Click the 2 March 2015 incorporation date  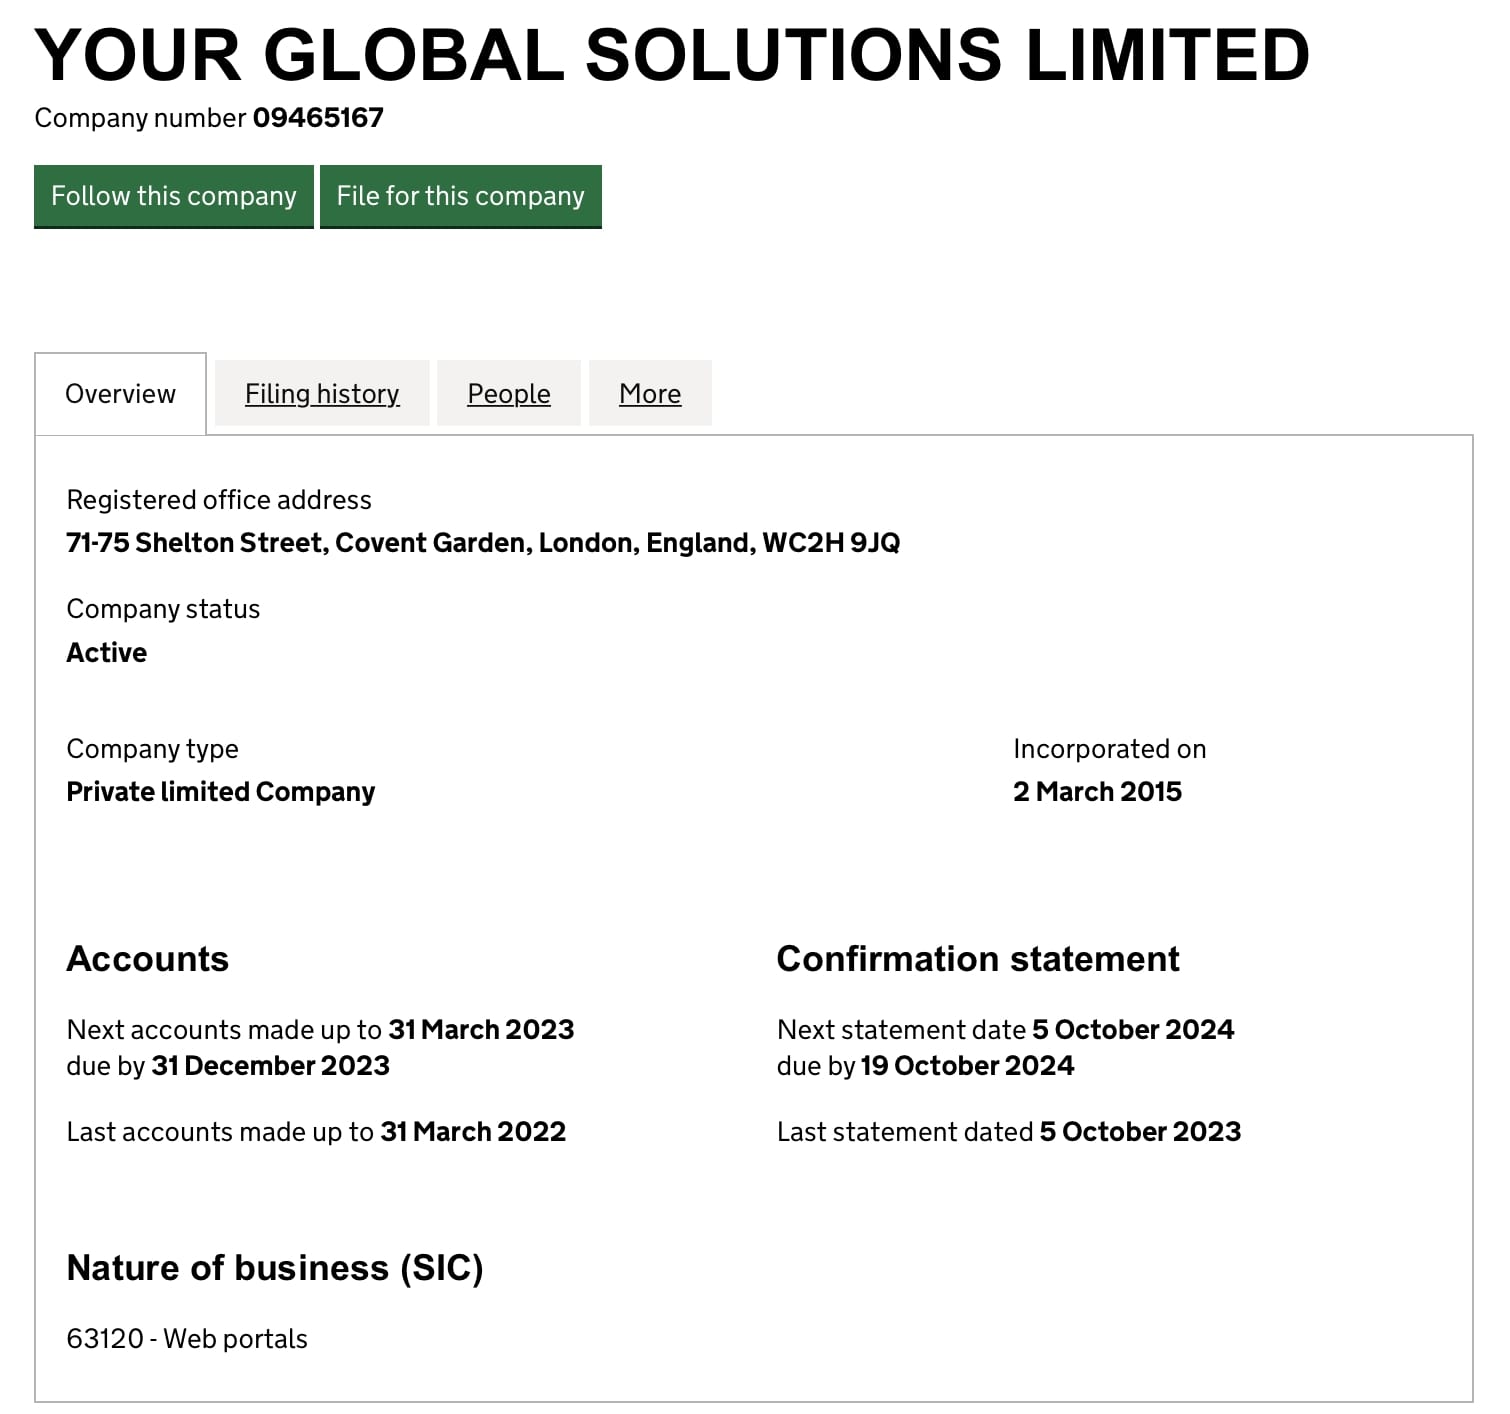click(x=1097, y=792)
